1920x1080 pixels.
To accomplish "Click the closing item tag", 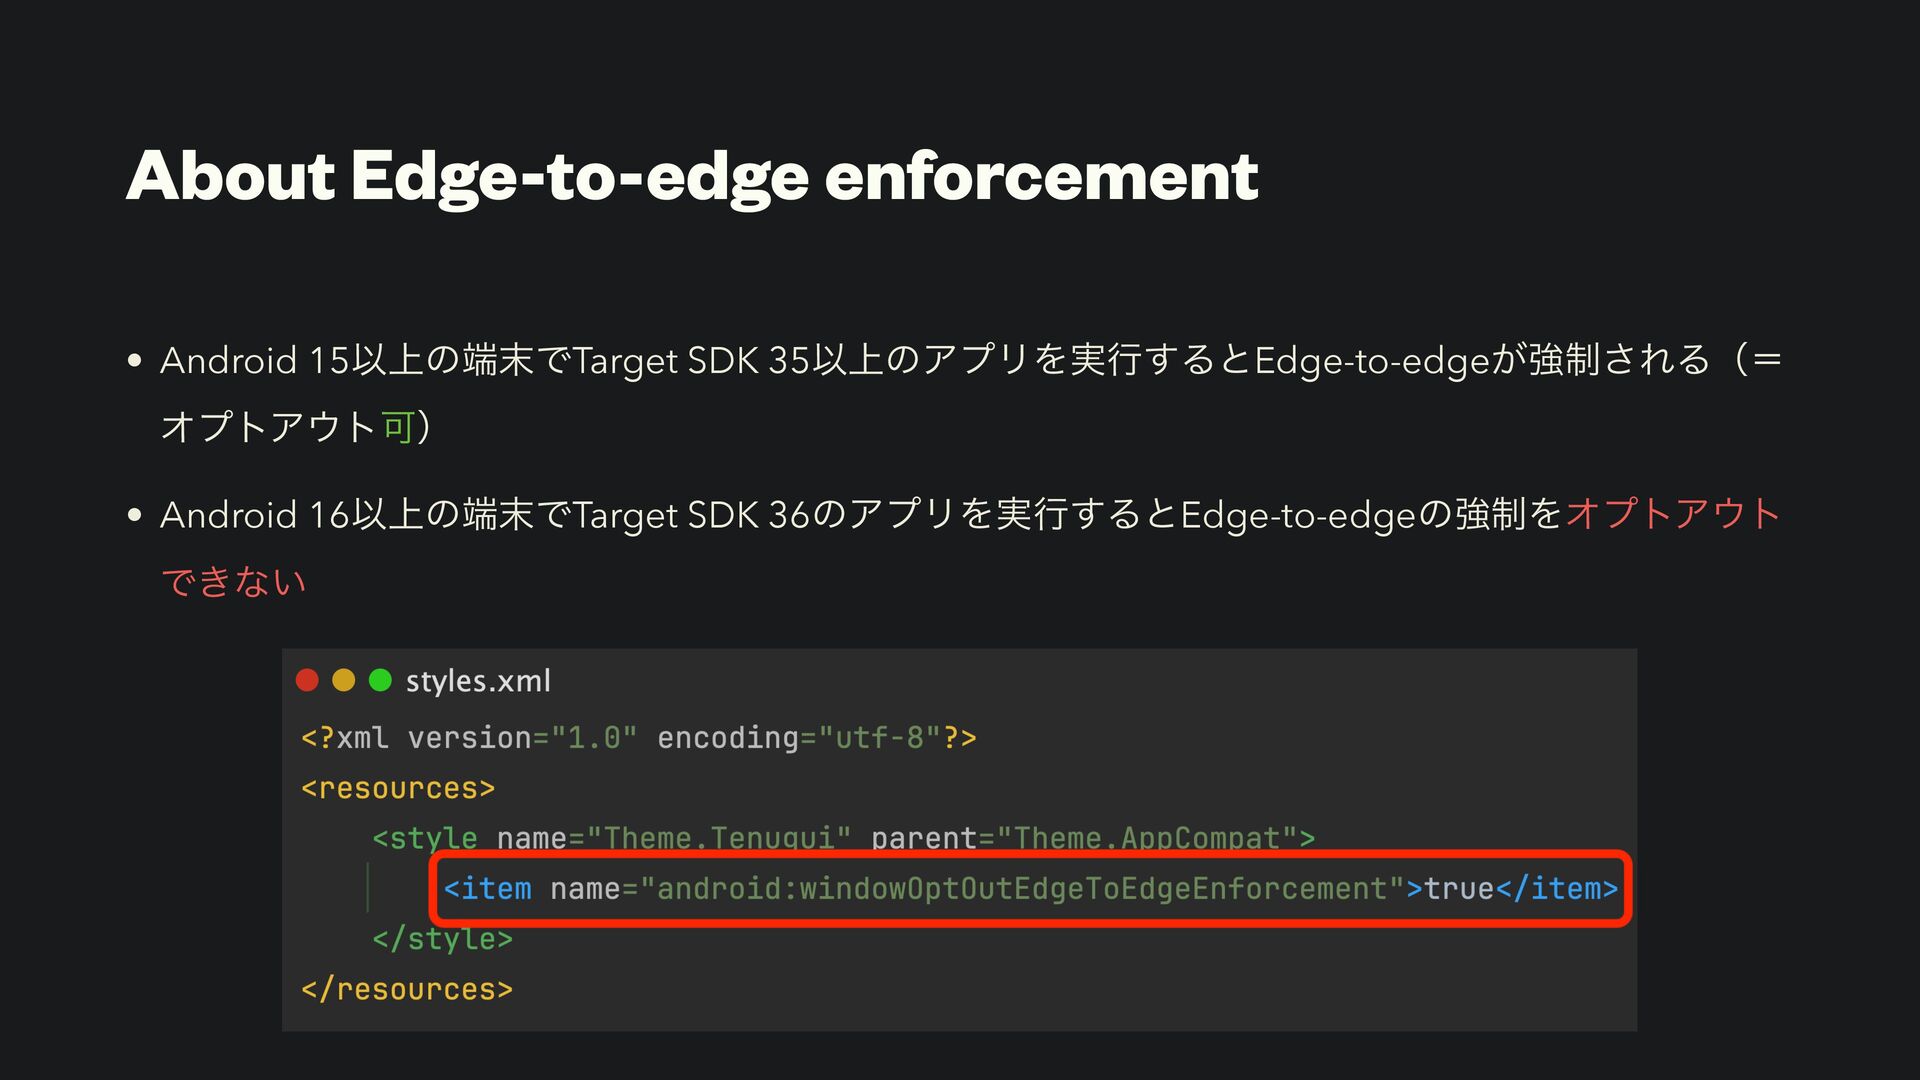I will coord(1556,888).
